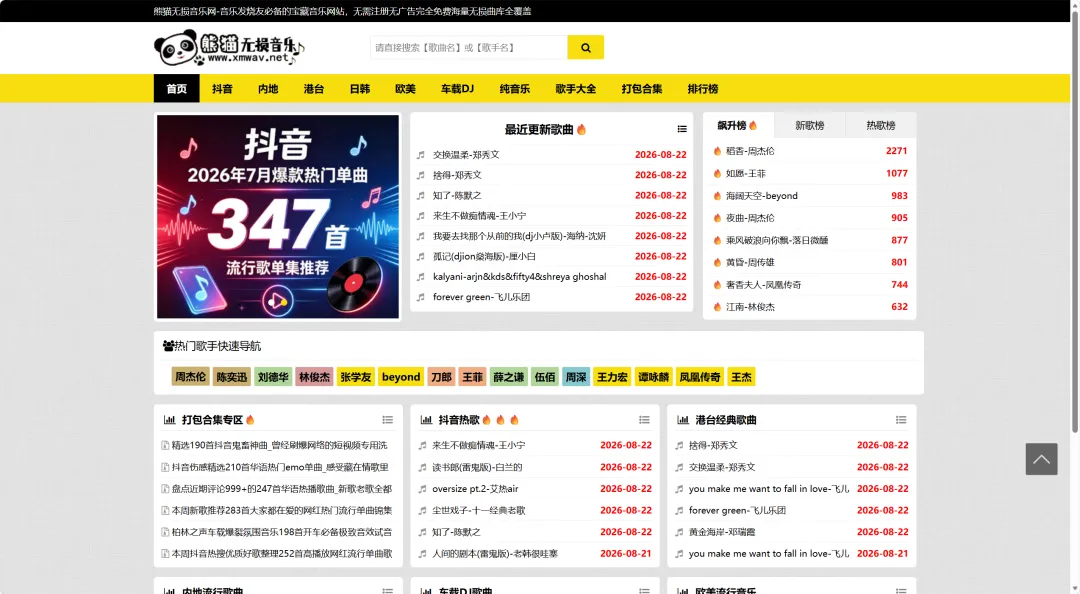
Task: Open the 欧美 navigation menu
Action: pyautogui.click(x=406, y=88)
